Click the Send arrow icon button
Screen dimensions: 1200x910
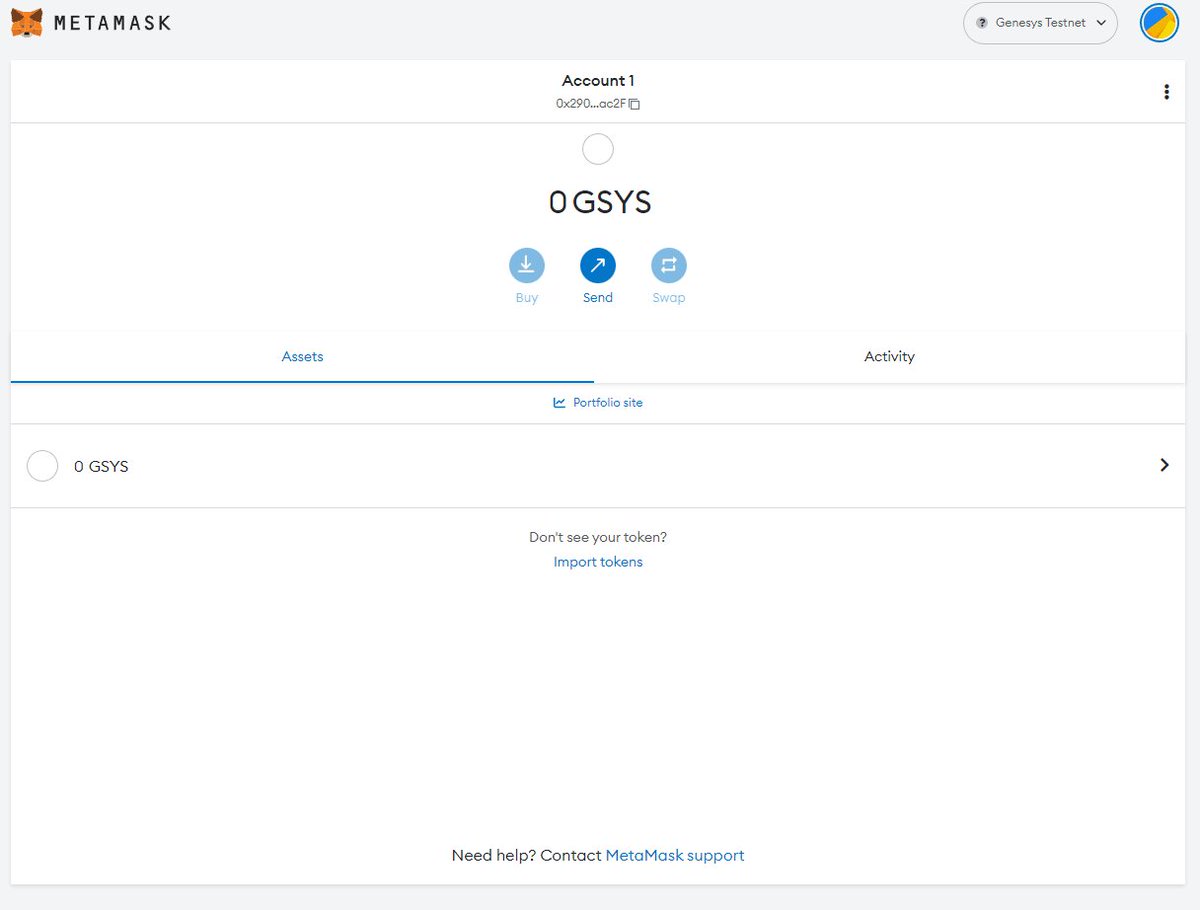point(598,266)
